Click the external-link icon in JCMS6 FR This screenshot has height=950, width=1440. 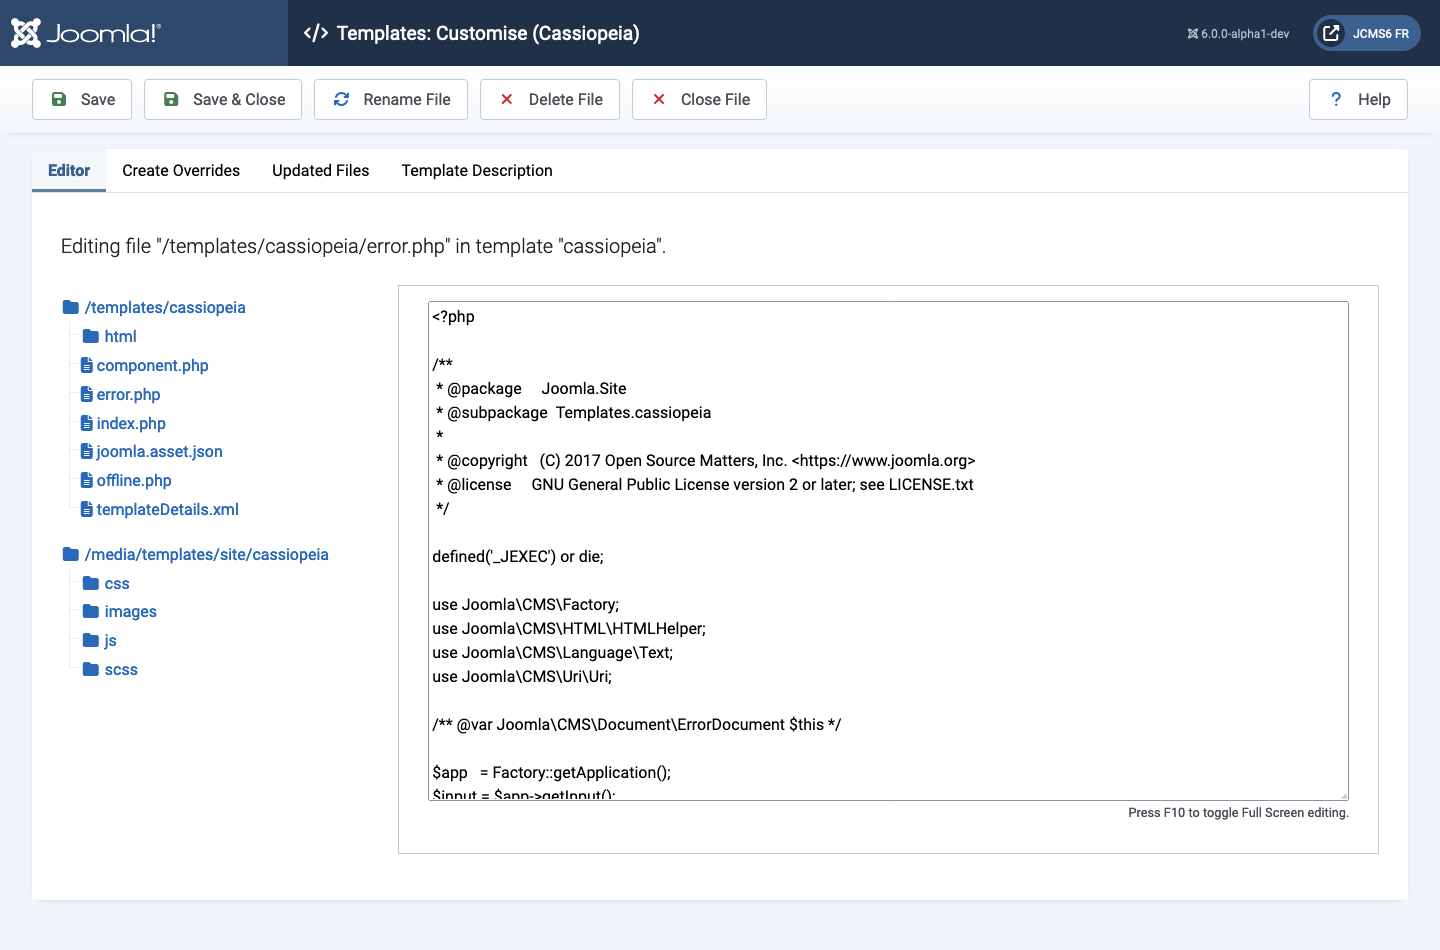click(x=1331, y=33)
